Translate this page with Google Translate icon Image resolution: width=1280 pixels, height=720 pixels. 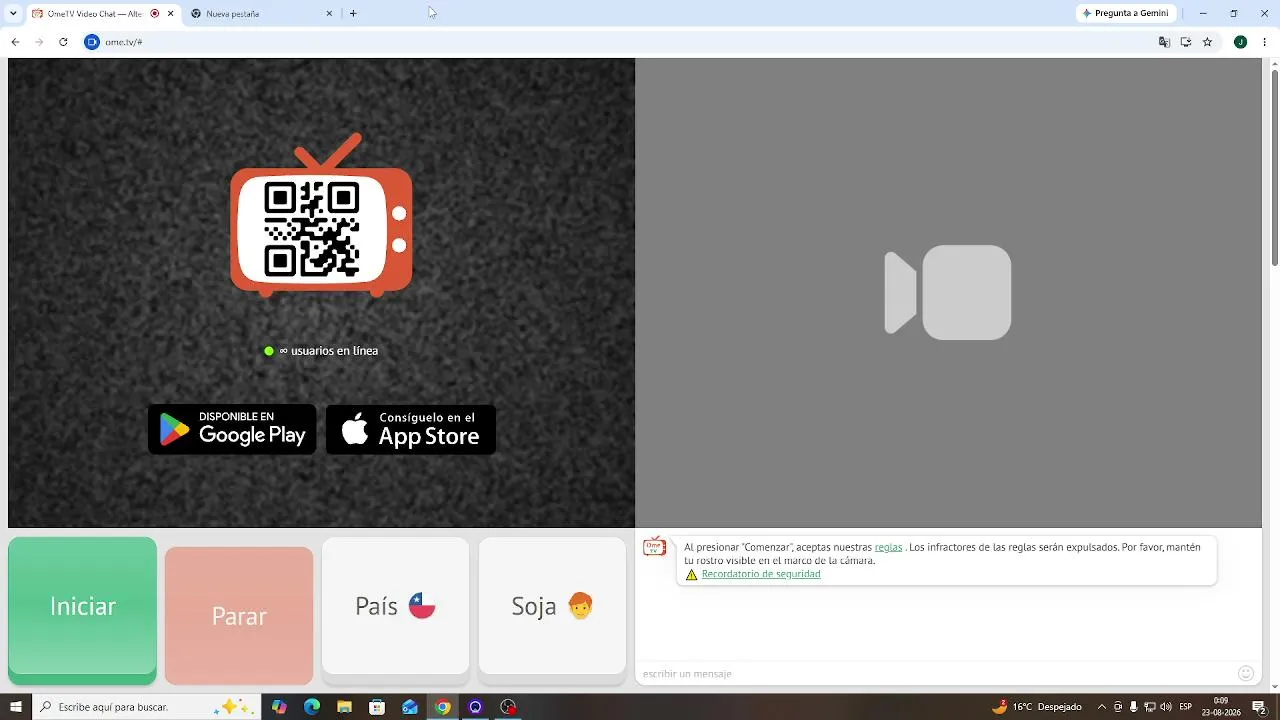(1164, 42)
